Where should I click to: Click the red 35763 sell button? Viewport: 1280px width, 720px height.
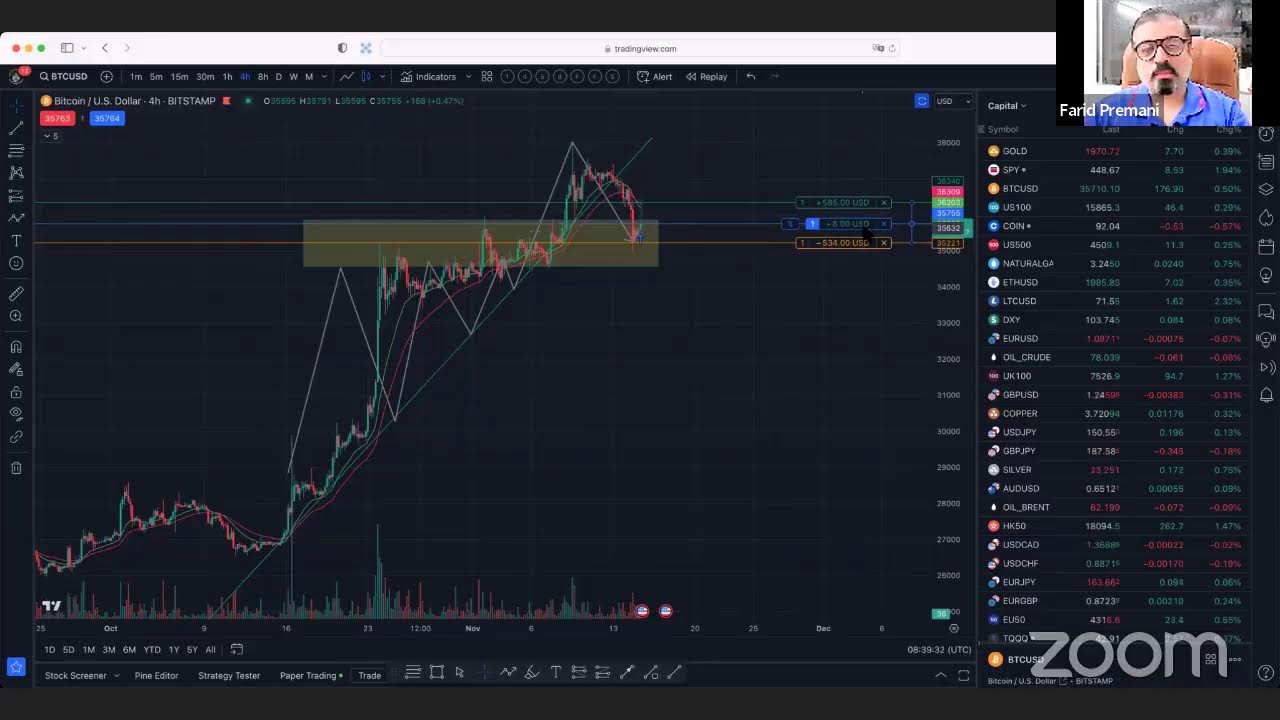point(57,118)
